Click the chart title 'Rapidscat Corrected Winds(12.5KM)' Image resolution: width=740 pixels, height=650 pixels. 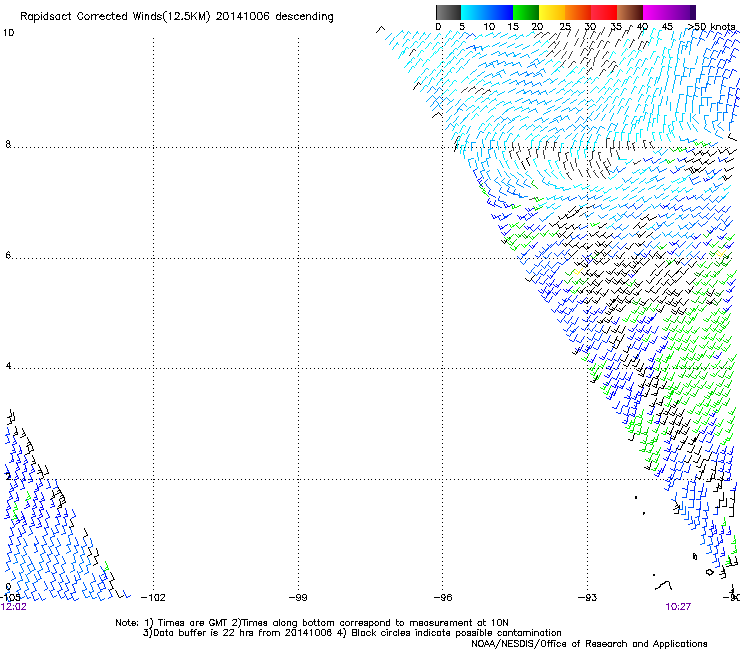115,17
